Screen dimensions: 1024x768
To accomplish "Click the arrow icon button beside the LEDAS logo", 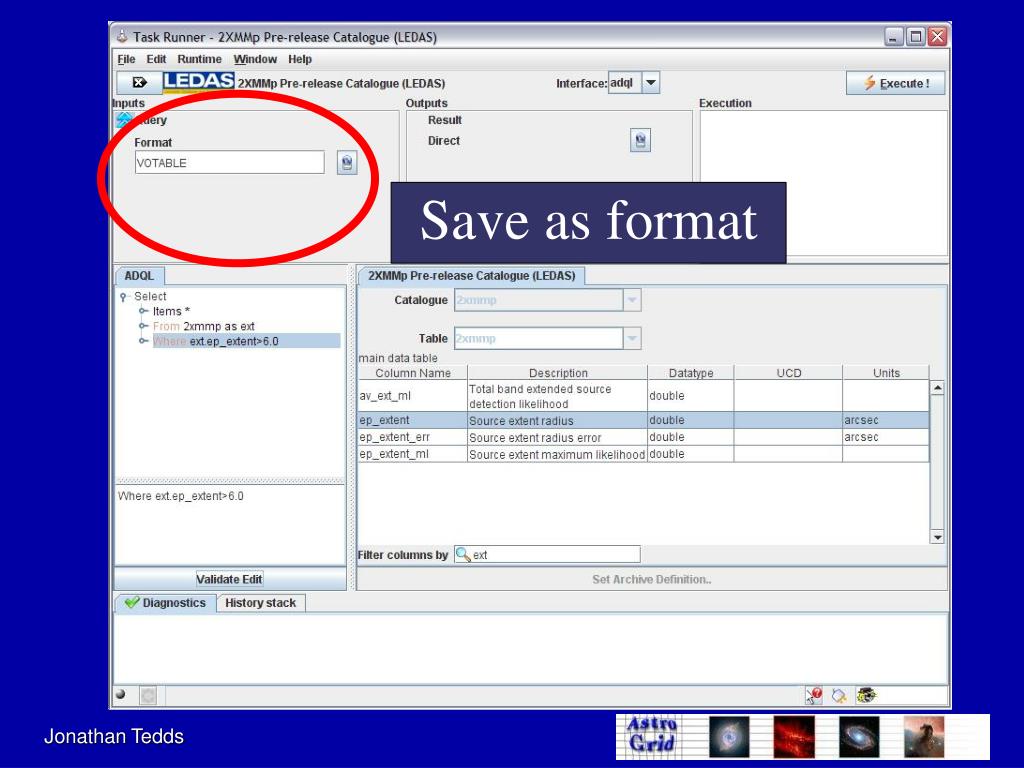I will [139, 83].
